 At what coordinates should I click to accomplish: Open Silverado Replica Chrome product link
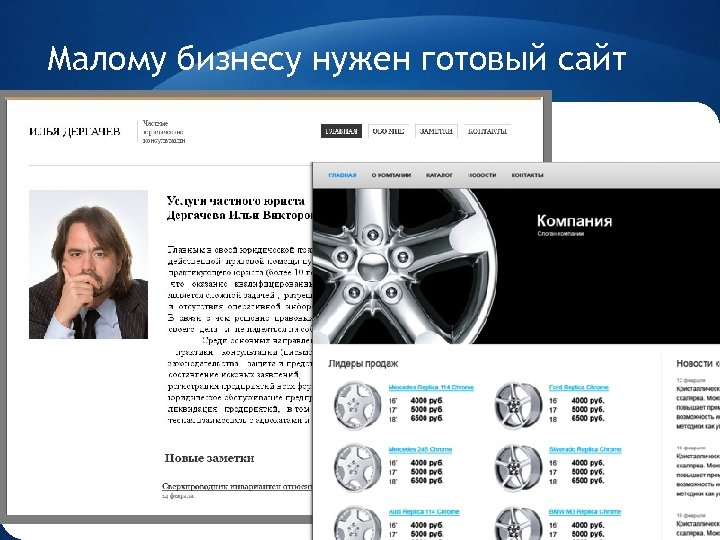(x=585, y=450)
